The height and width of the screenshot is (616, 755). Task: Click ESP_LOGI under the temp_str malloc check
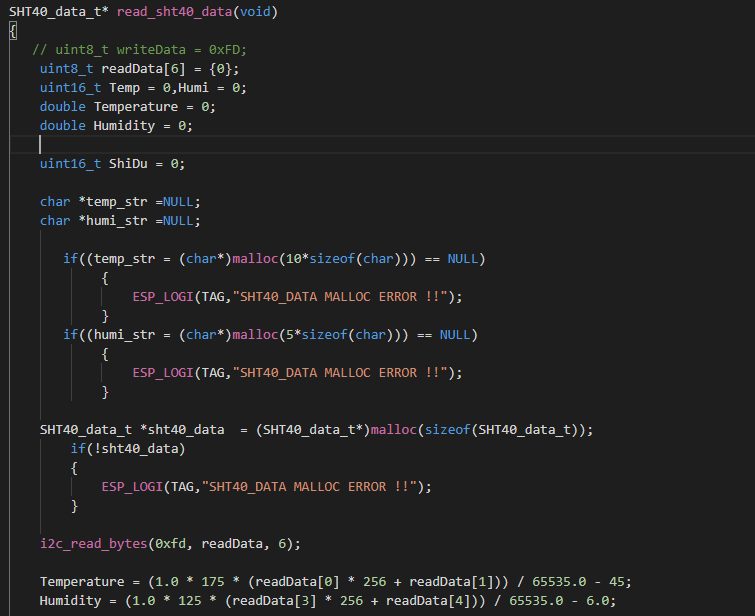click(163, 297)
